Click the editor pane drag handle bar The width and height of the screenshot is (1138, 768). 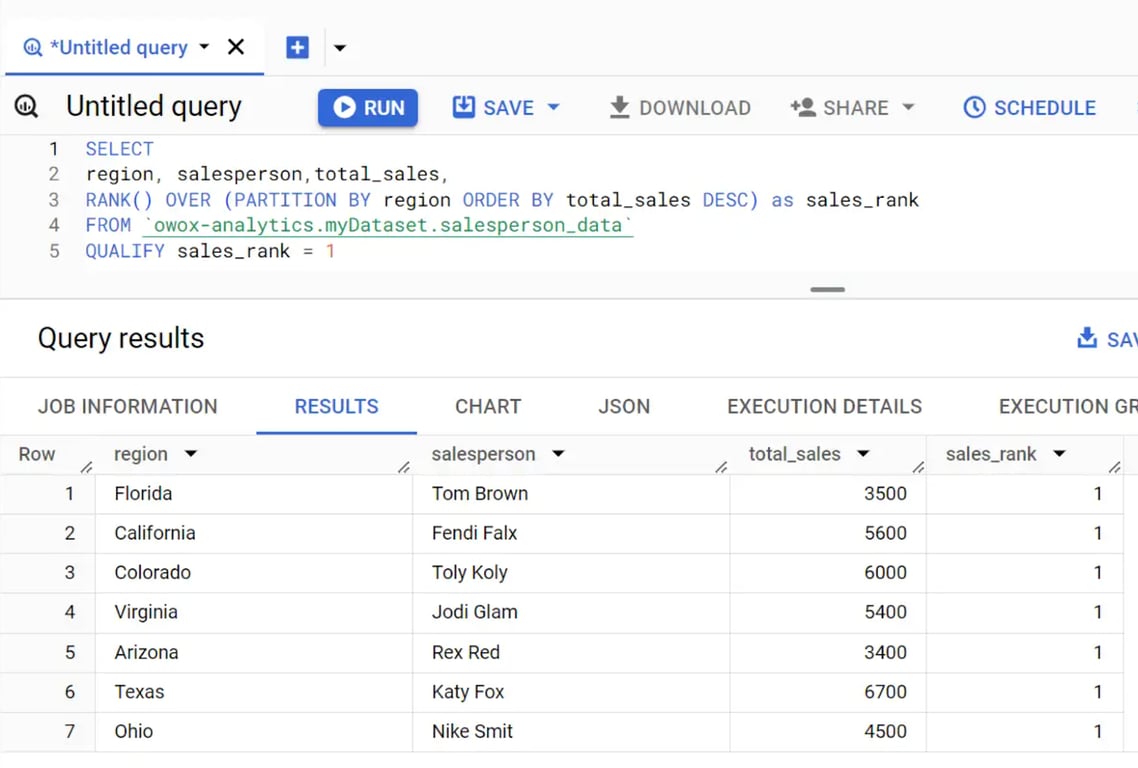[827, 290]
